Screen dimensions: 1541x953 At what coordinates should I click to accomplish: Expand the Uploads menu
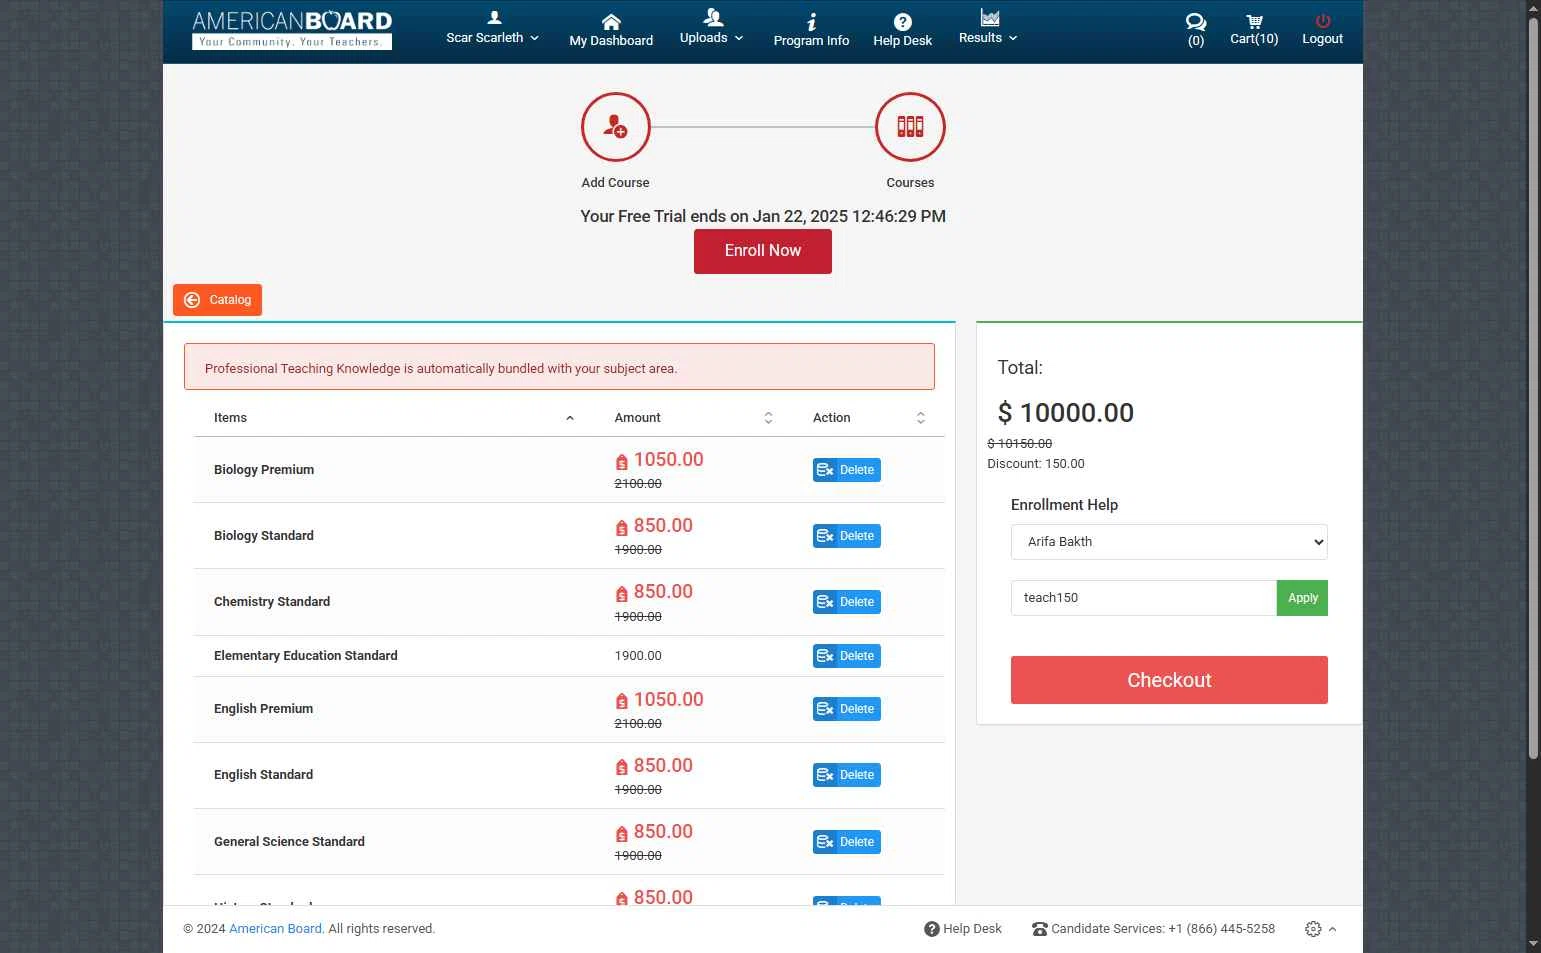point(712,28)
